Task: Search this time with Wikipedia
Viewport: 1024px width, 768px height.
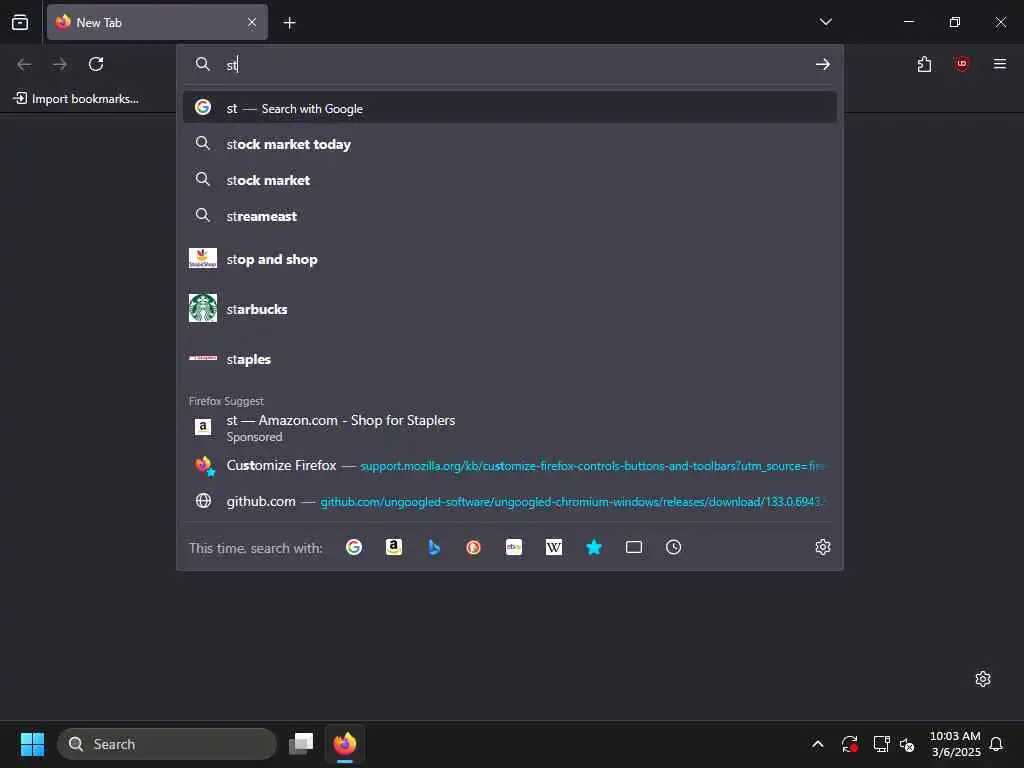Action: [x=554, y=547]
